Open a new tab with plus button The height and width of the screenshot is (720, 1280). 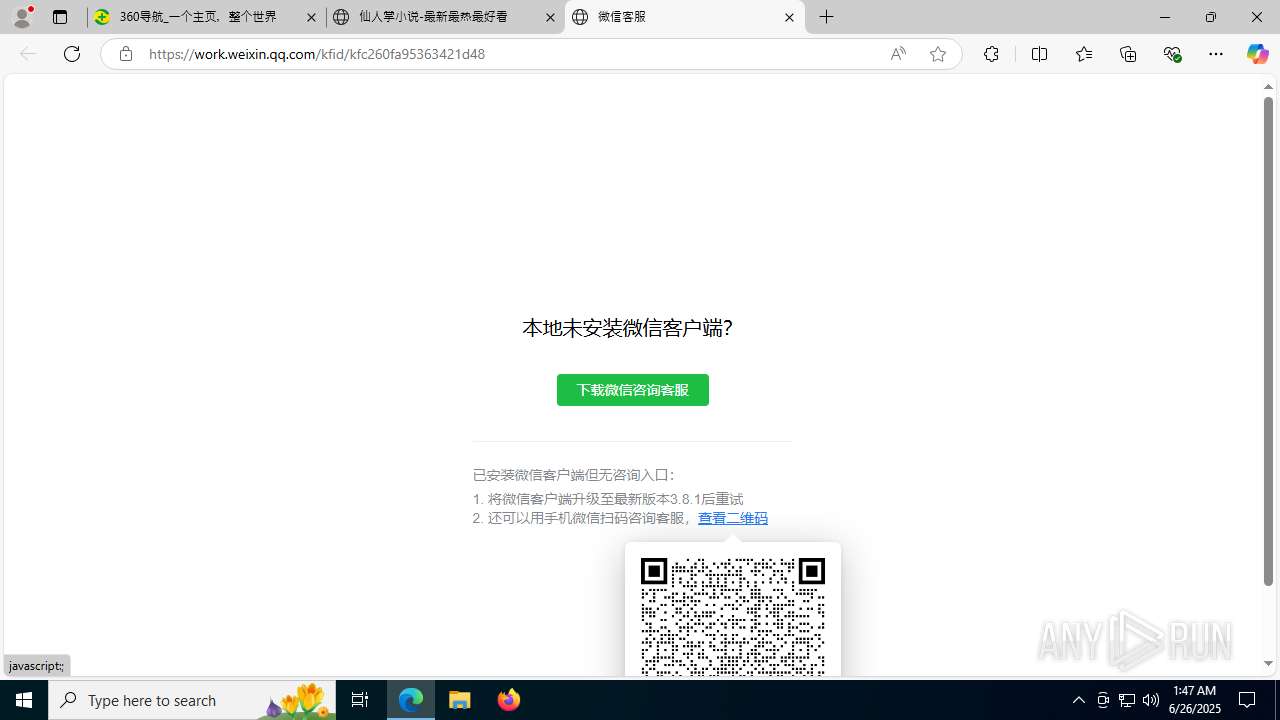(x=827, y=17)
